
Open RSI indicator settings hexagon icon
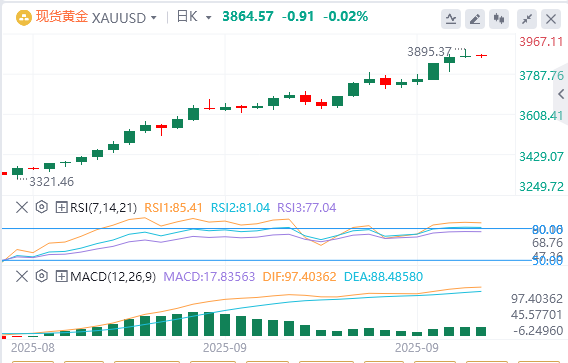42,207
